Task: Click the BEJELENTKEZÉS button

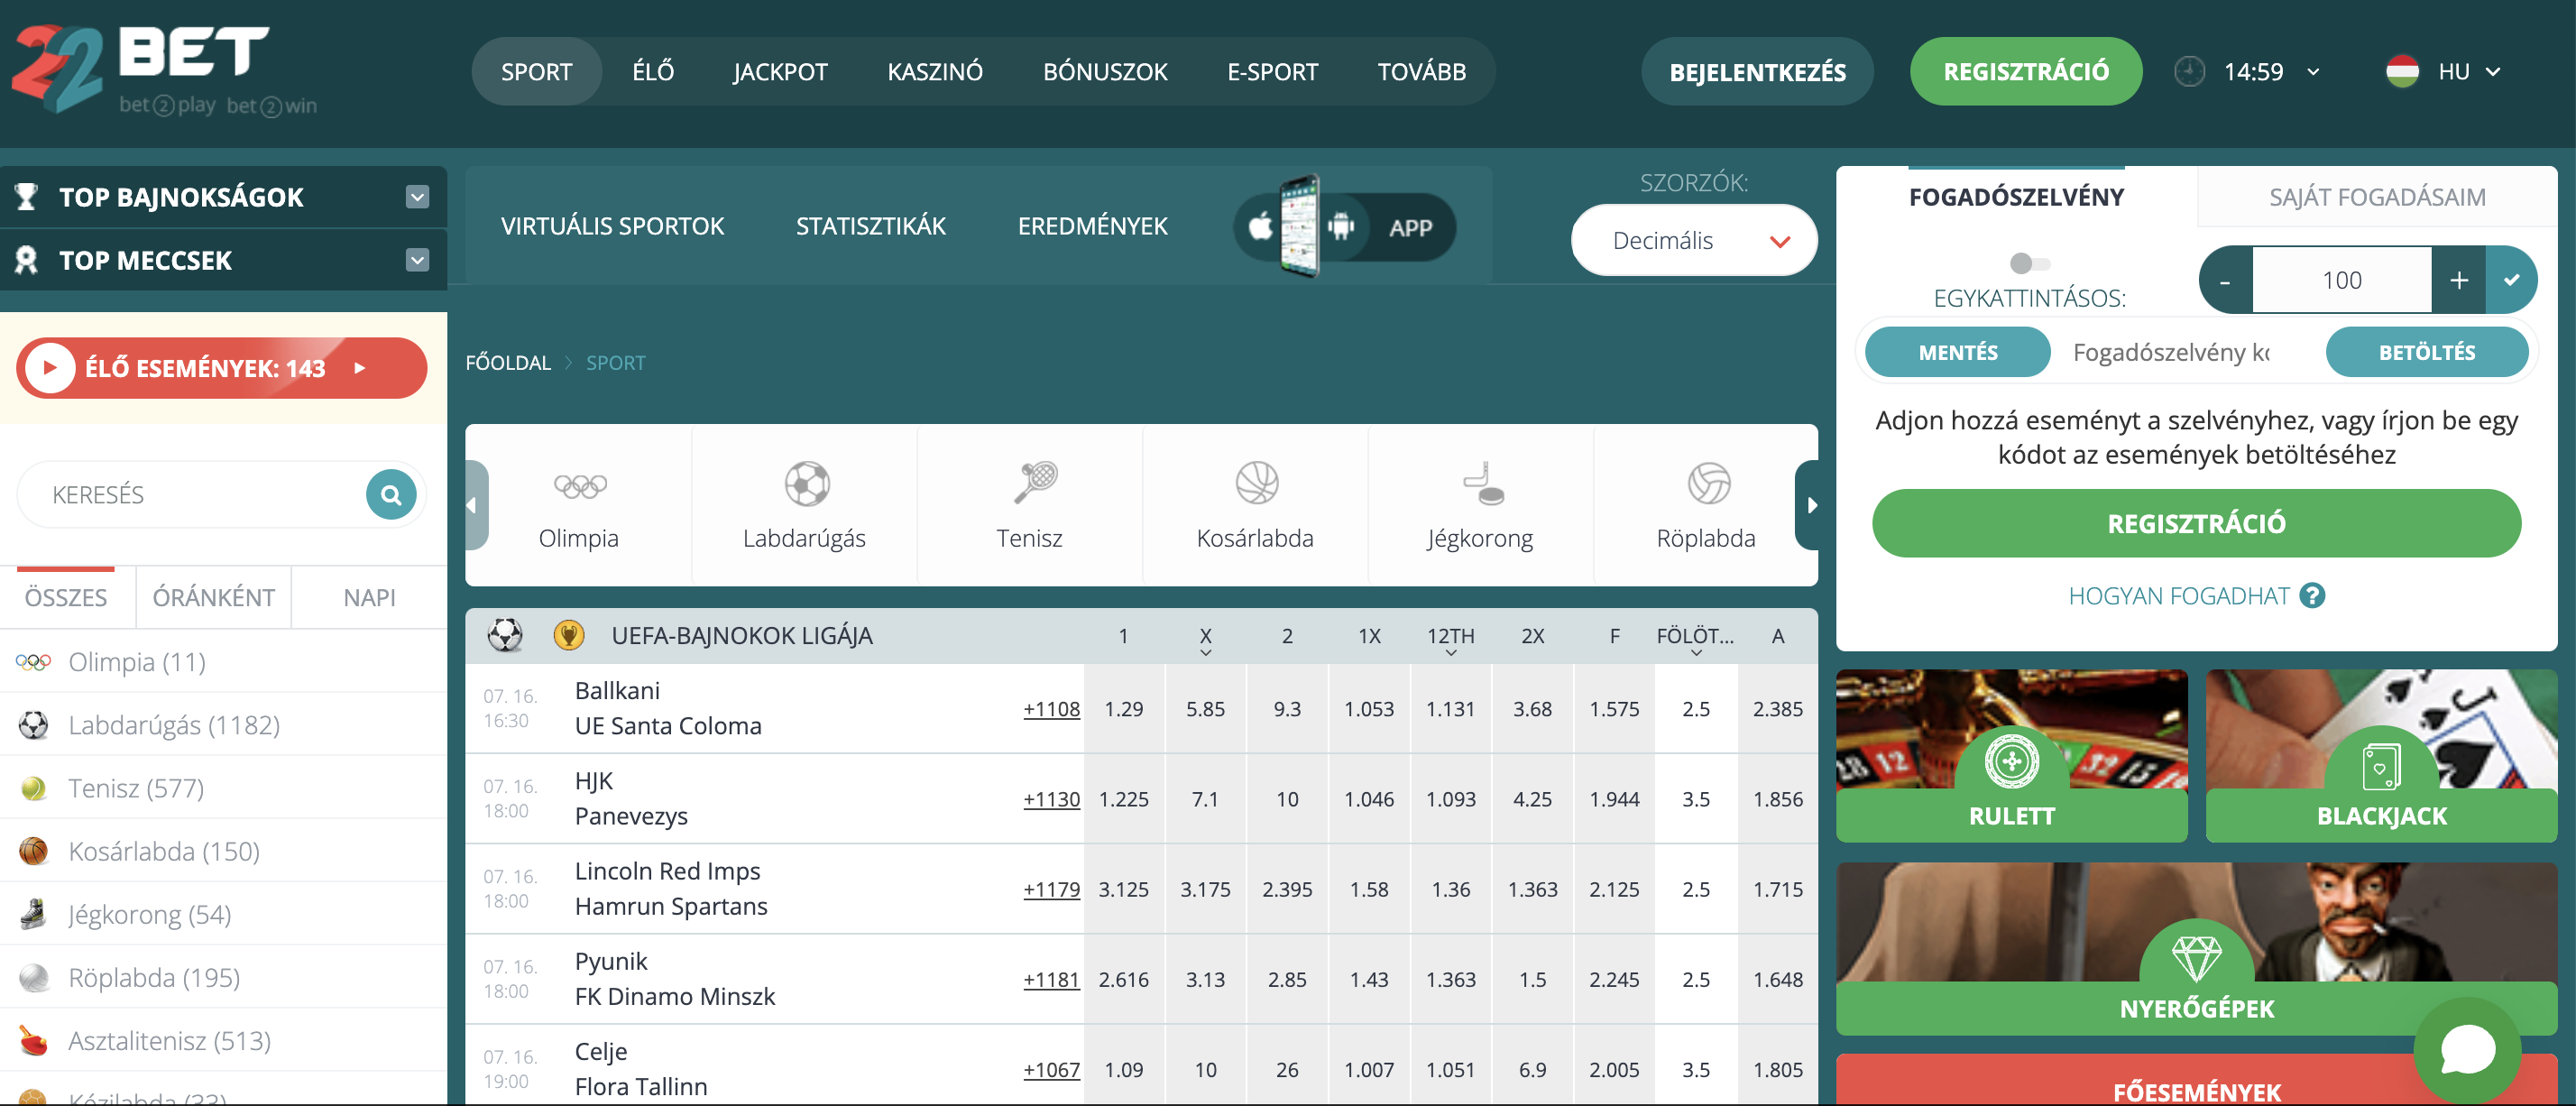Action: point(1756,71)
